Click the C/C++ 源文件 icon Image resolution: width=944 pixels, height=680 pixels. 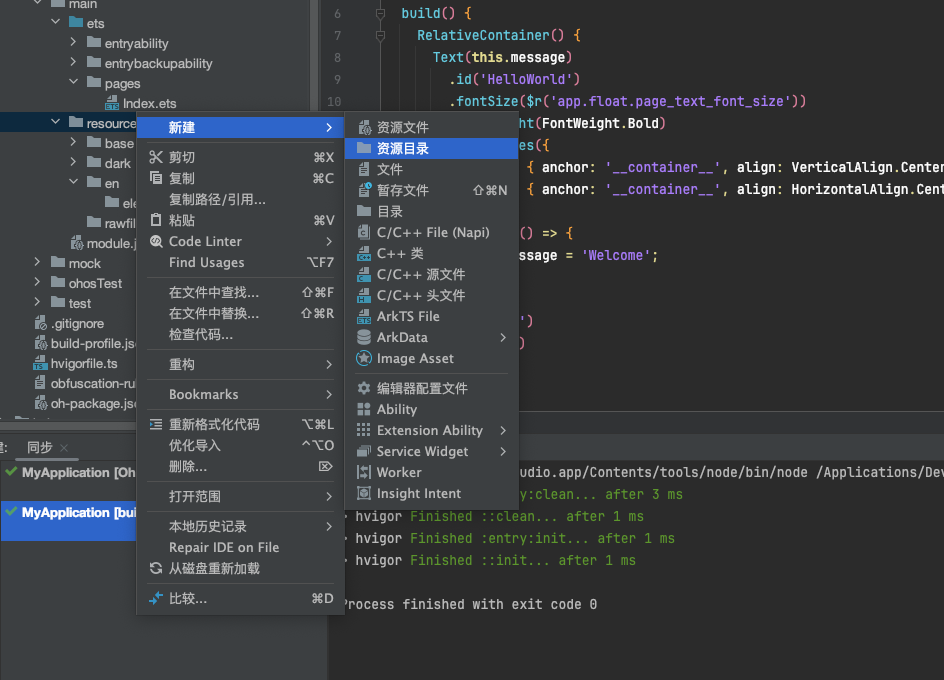point(364,274)
